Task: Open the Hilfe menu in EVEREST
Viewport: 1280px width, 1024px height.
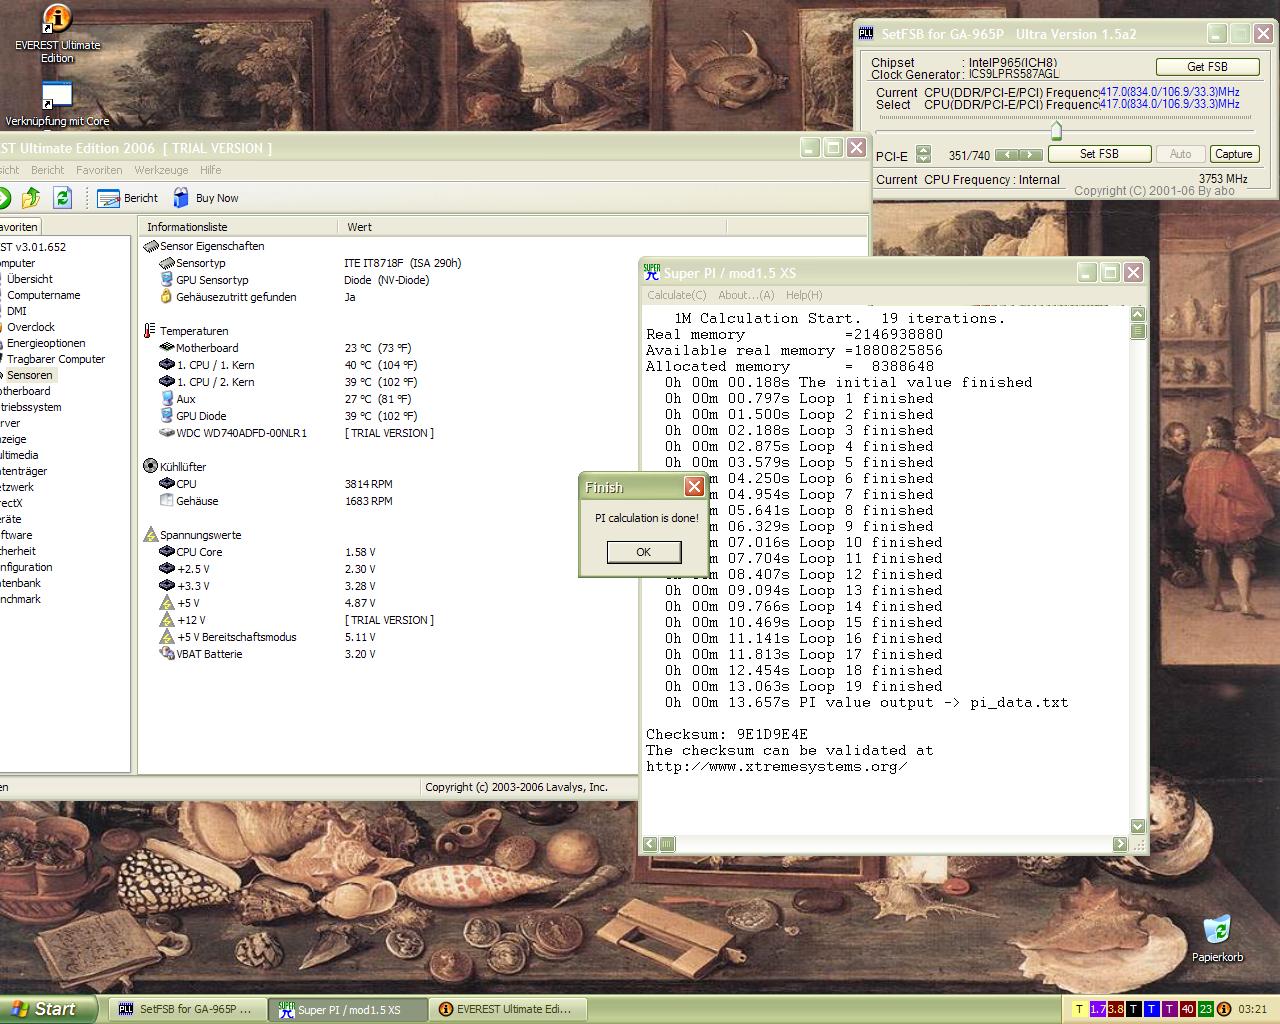Action: tap(210, 170)
